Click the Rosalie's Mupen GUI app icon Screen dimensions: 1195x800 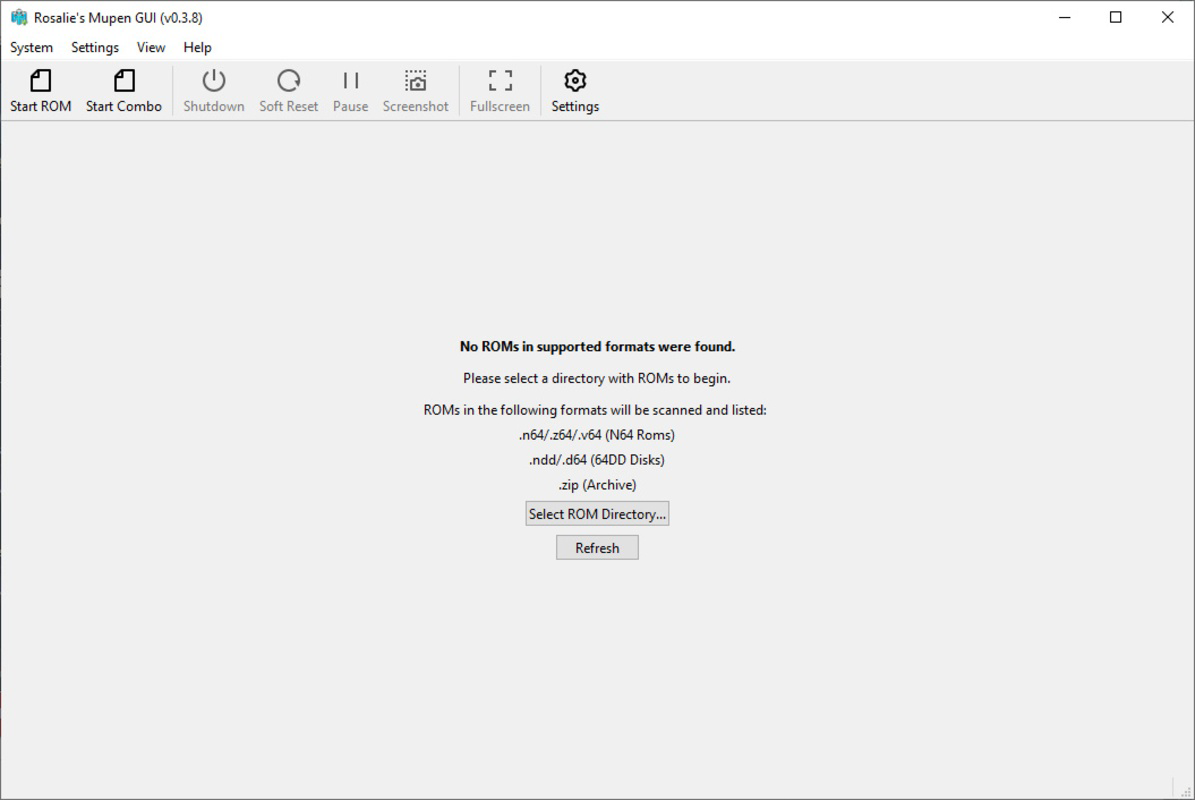coord(19,17)
